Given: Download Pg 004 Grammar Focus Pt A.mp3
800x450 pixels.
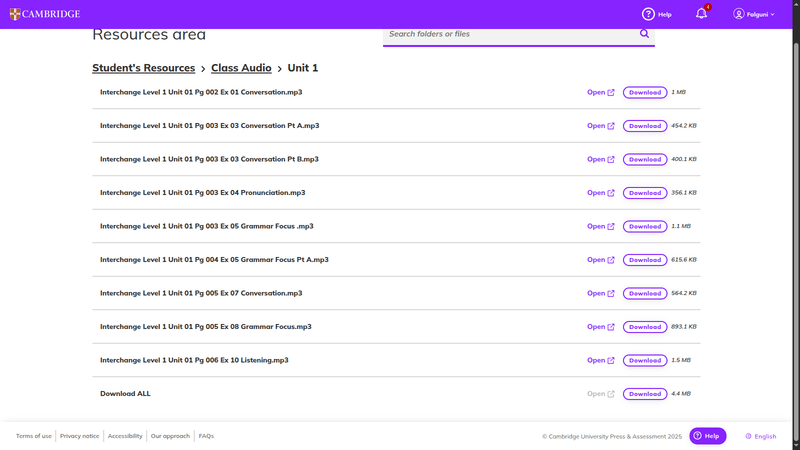Looking at the screenshot, I should click(645, 260).
